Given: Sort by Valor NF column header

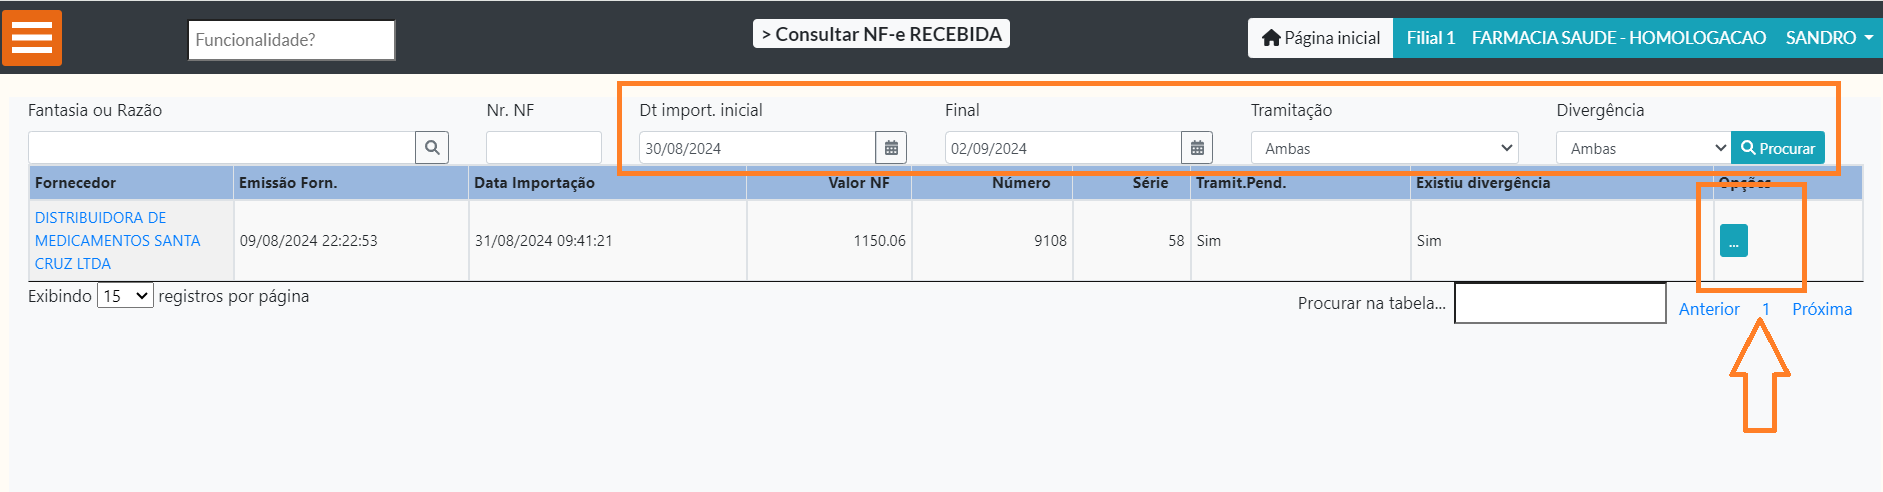Looking at the screenshot, I should (858, 183).
